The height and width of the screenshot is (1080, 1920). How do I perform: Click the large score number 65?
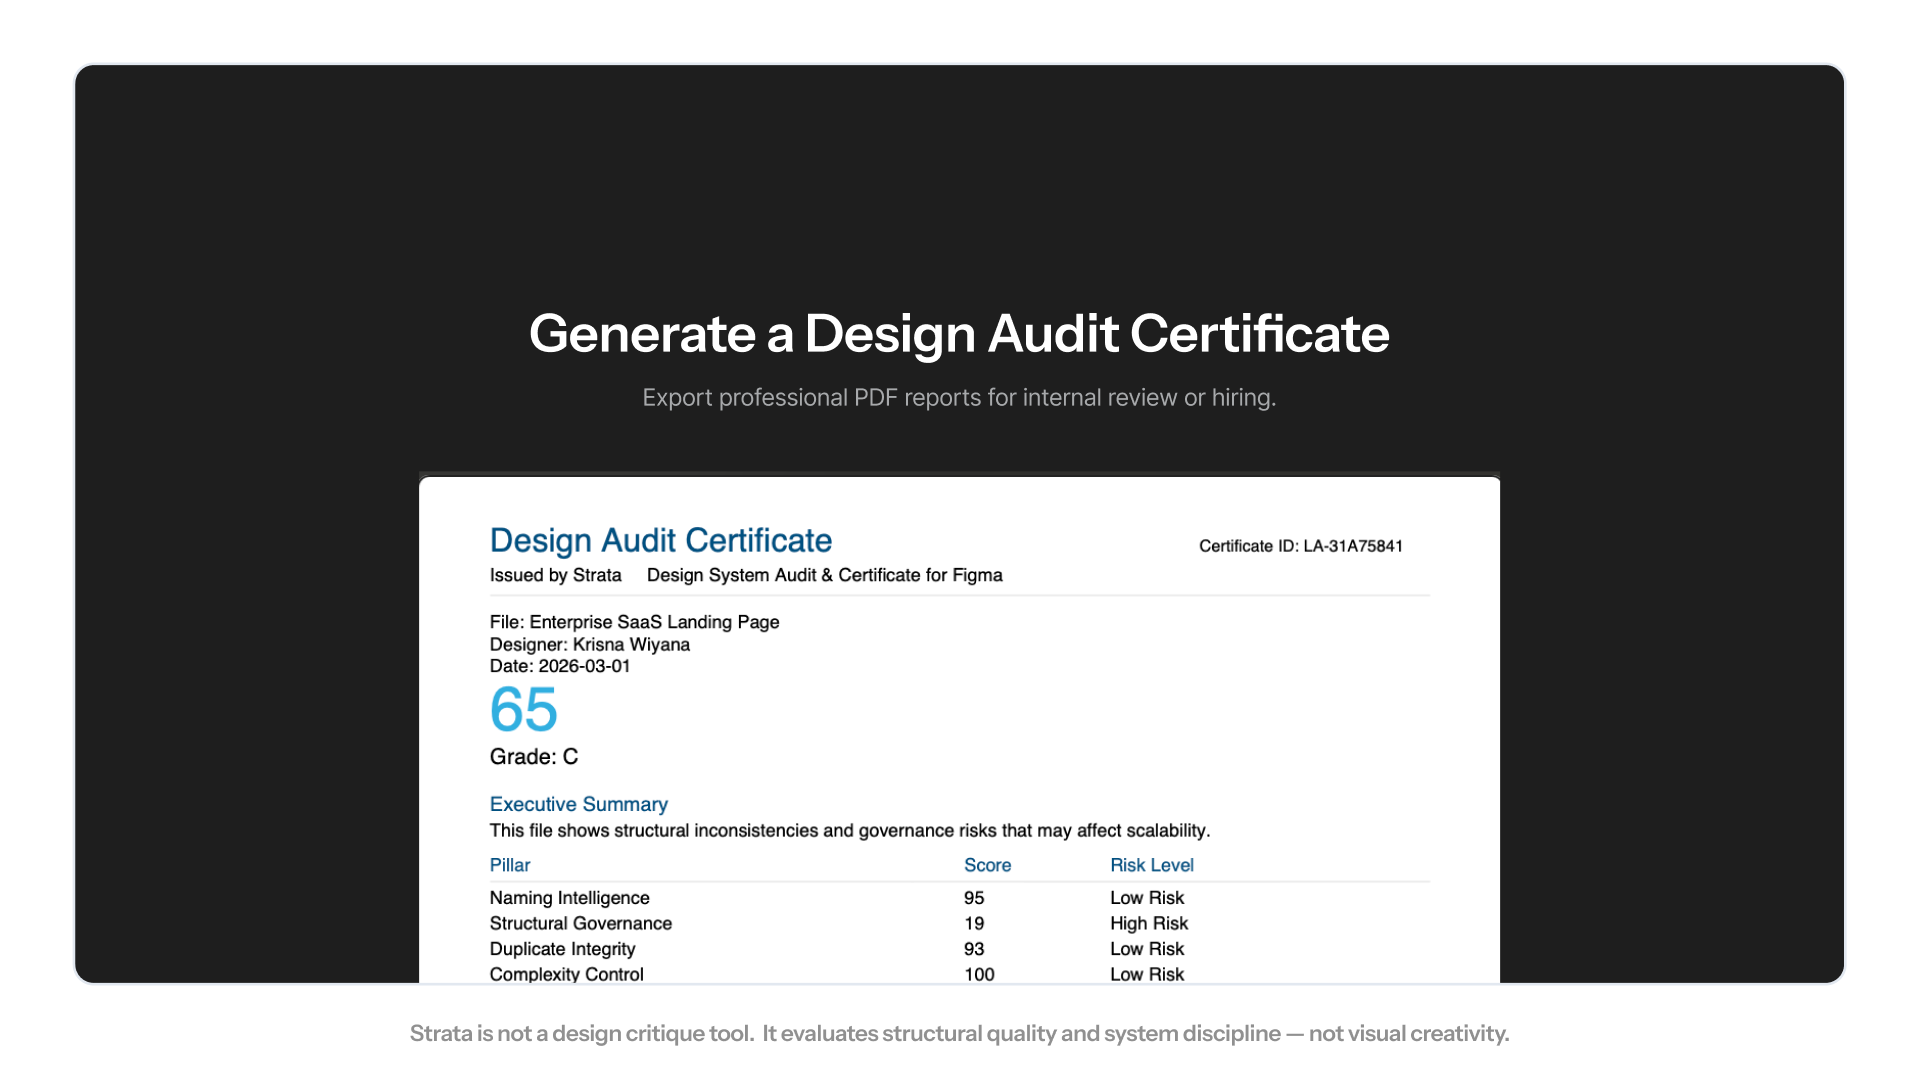(x=523, y=711)
